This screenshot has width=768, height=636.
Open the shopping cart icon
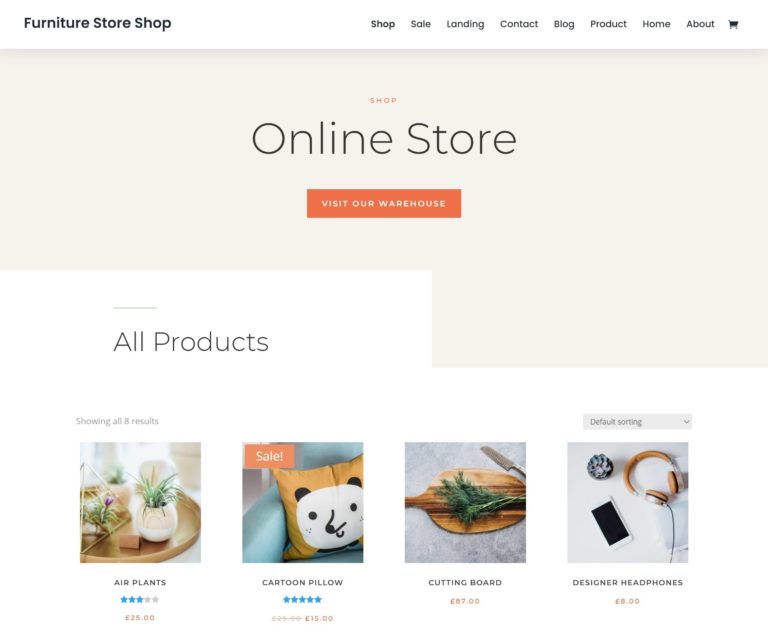coord(733,24)
